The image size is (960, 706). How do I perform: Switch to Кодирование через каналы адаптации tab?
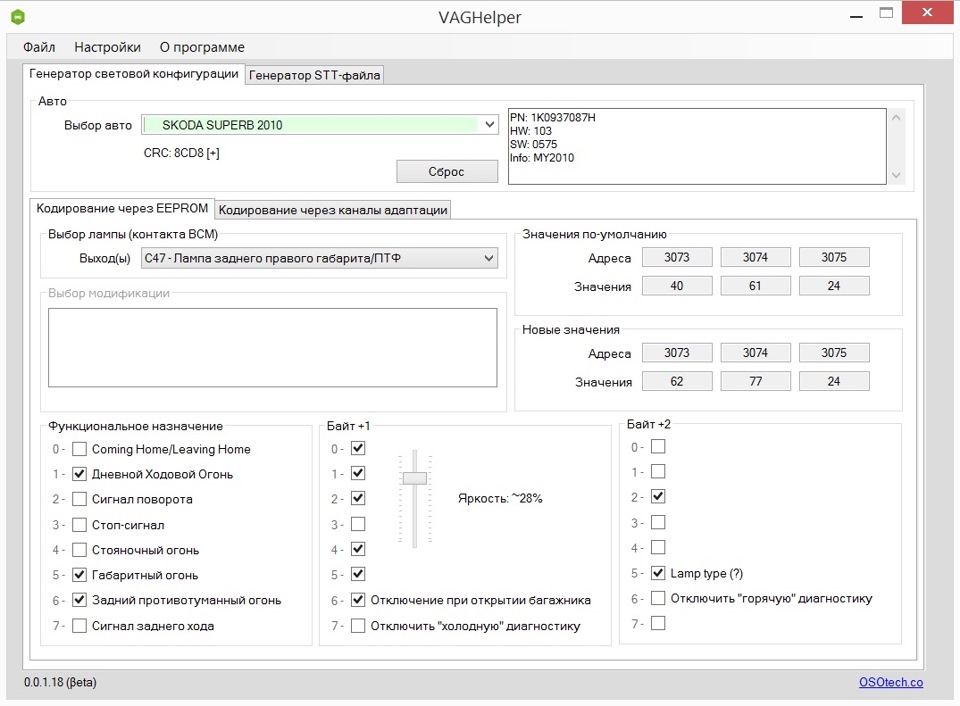(x=333, y=210)
